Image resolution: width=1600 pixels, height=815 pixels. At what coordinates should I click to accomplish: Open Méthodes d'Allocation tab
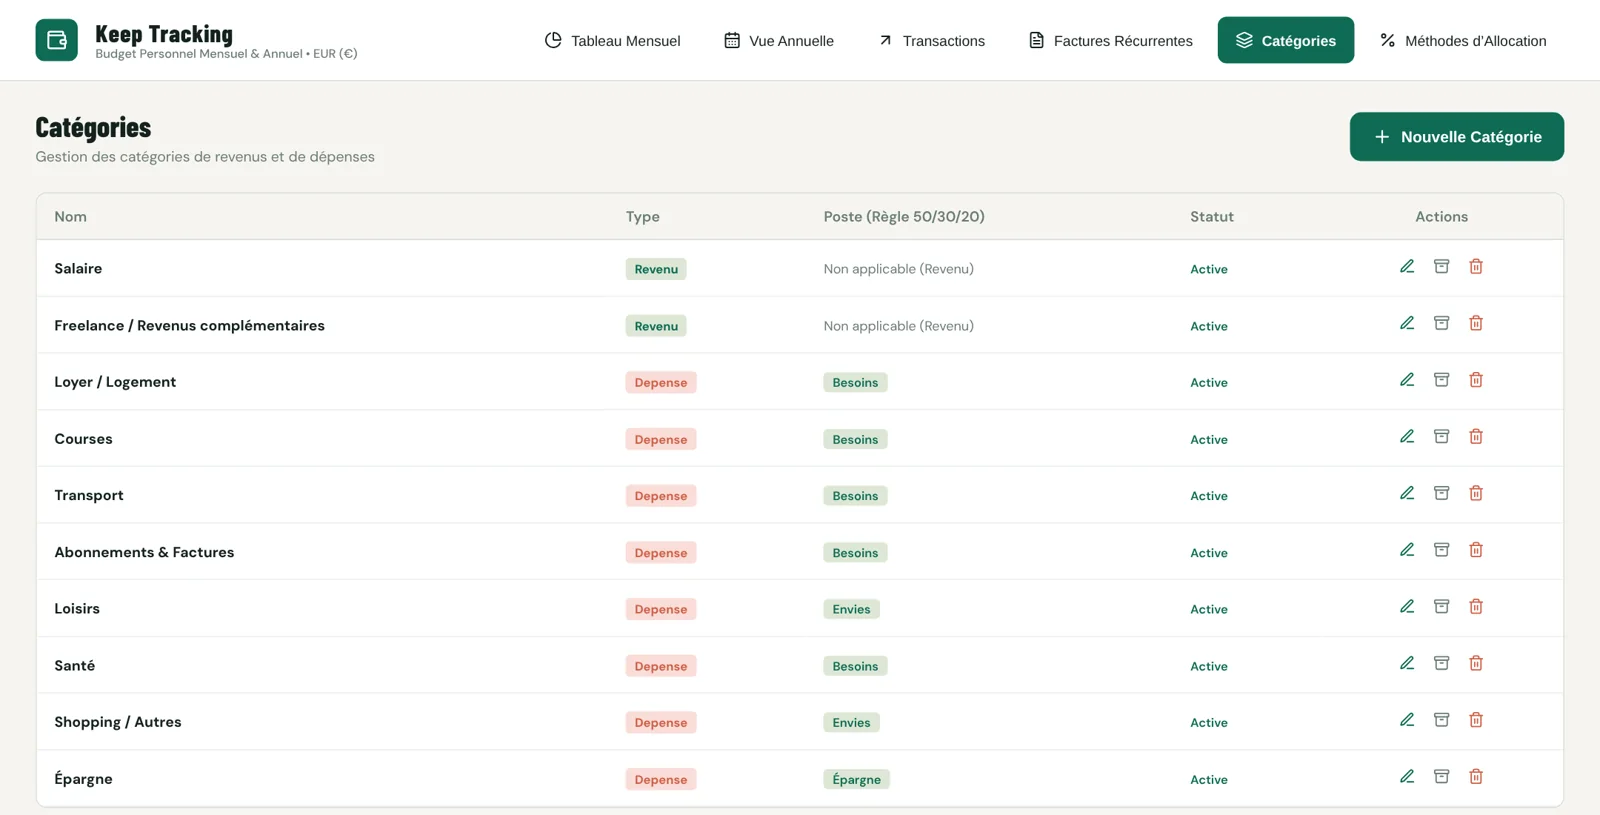(1463, 40)
